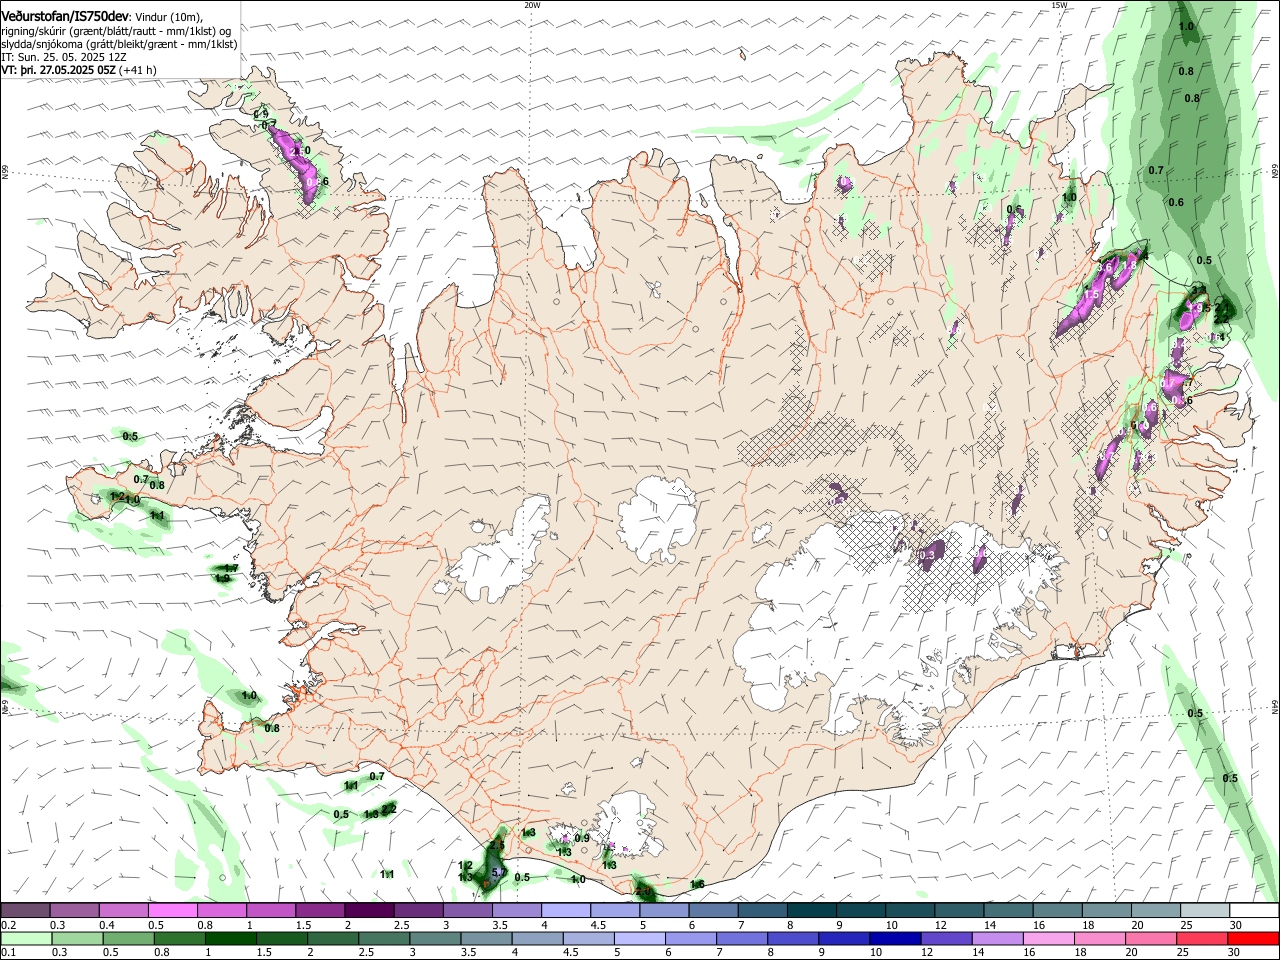Click the pale grey 25 swatch in snow legend

tap(1204, 911)
